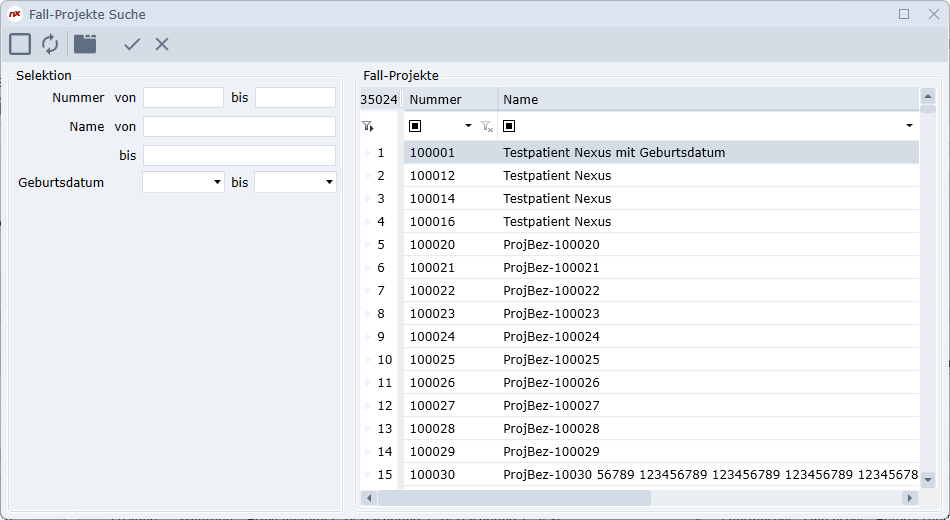Toggle the Nummer column filter checkbox
Image resolution: width=950 pixels, height=520 pixels.
coord(416,126)
